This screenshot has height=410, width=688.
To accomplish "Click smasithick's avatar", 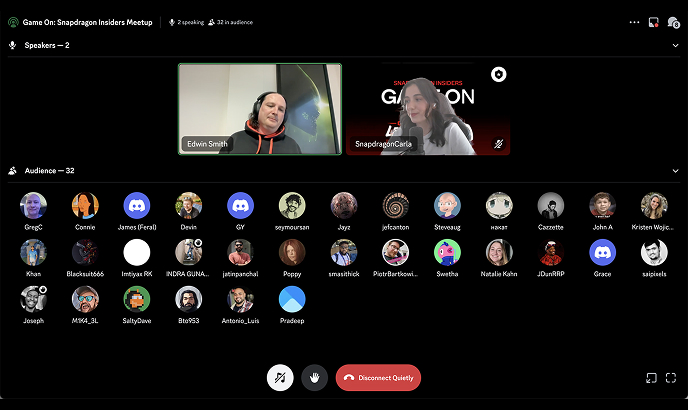I will point(344,252).
